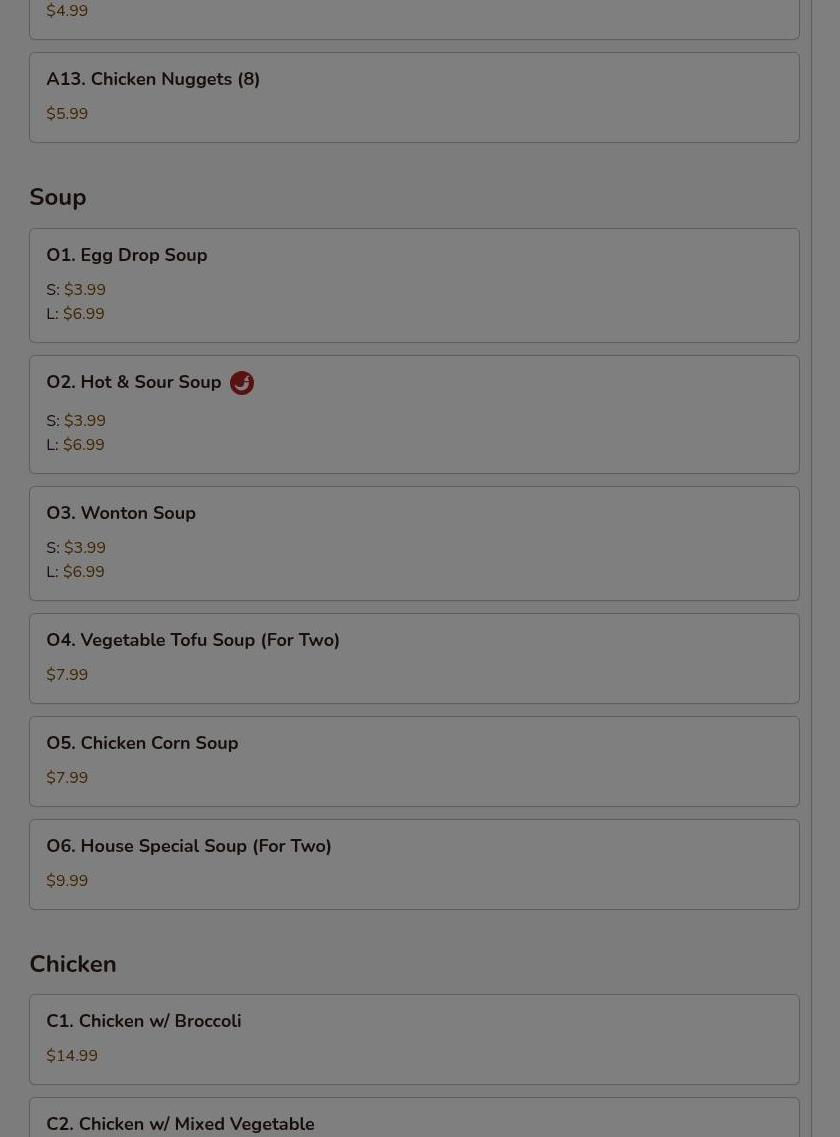Pick O5 Chicken Corn Soup
Image resolution: width=840 pixels, height=1137 pixels.
142,744
